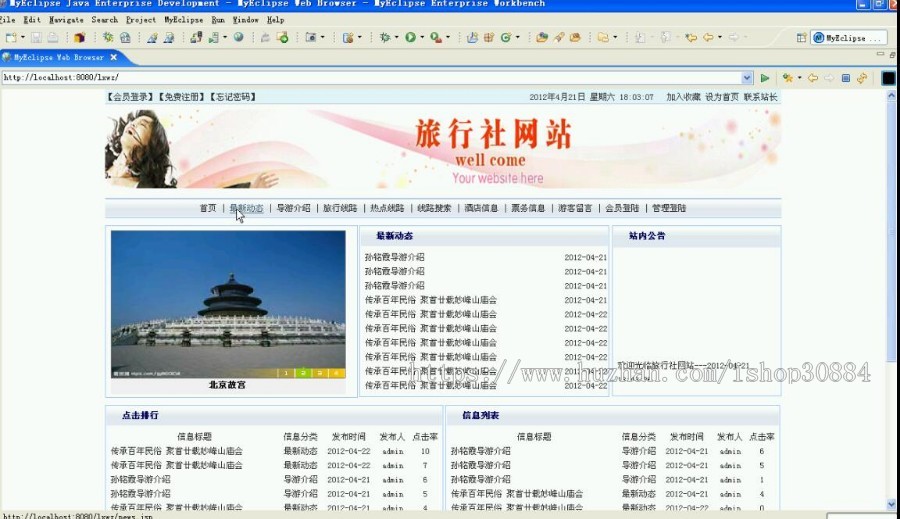Expand the External Tools dropdown arrow

(x=448, y=38)
